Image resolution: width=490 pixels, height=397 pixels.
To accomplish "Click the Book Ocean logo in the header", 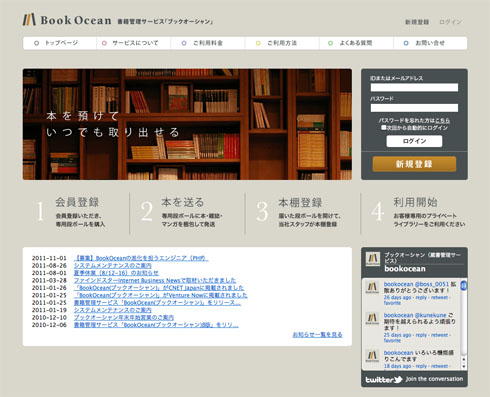I will pyautogui.click(x=67, y=20).
